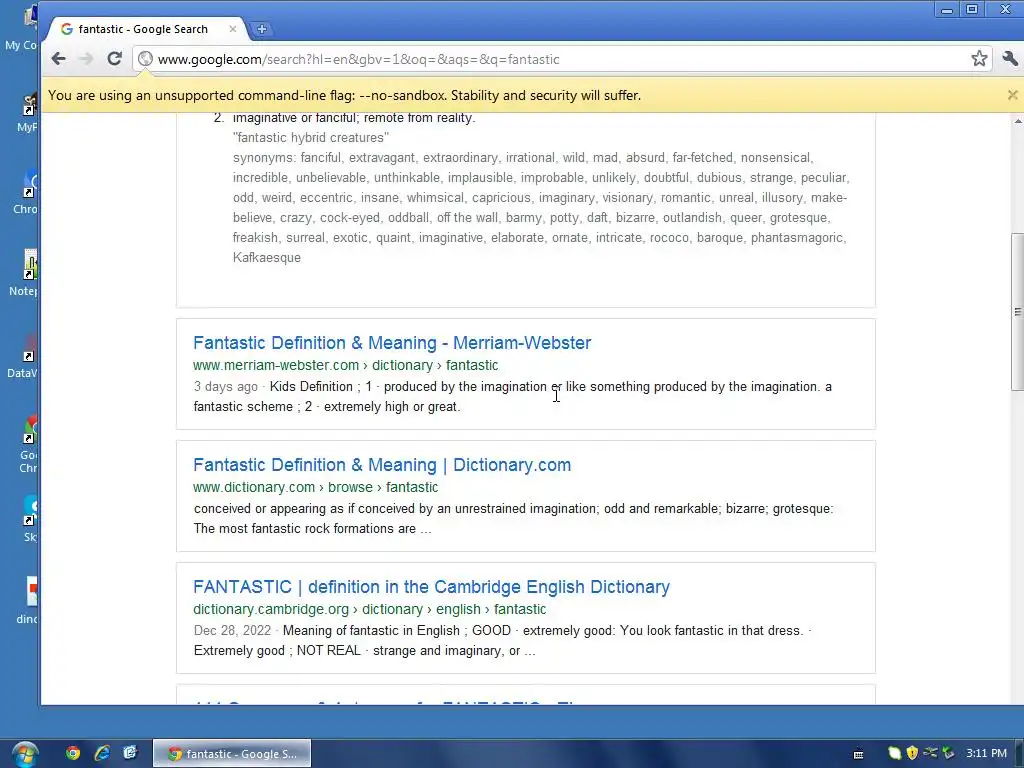Click 'The most fantastic rock formations are ...' text
The width and height of the screenshot is (1024, 768).
[312, 529]
